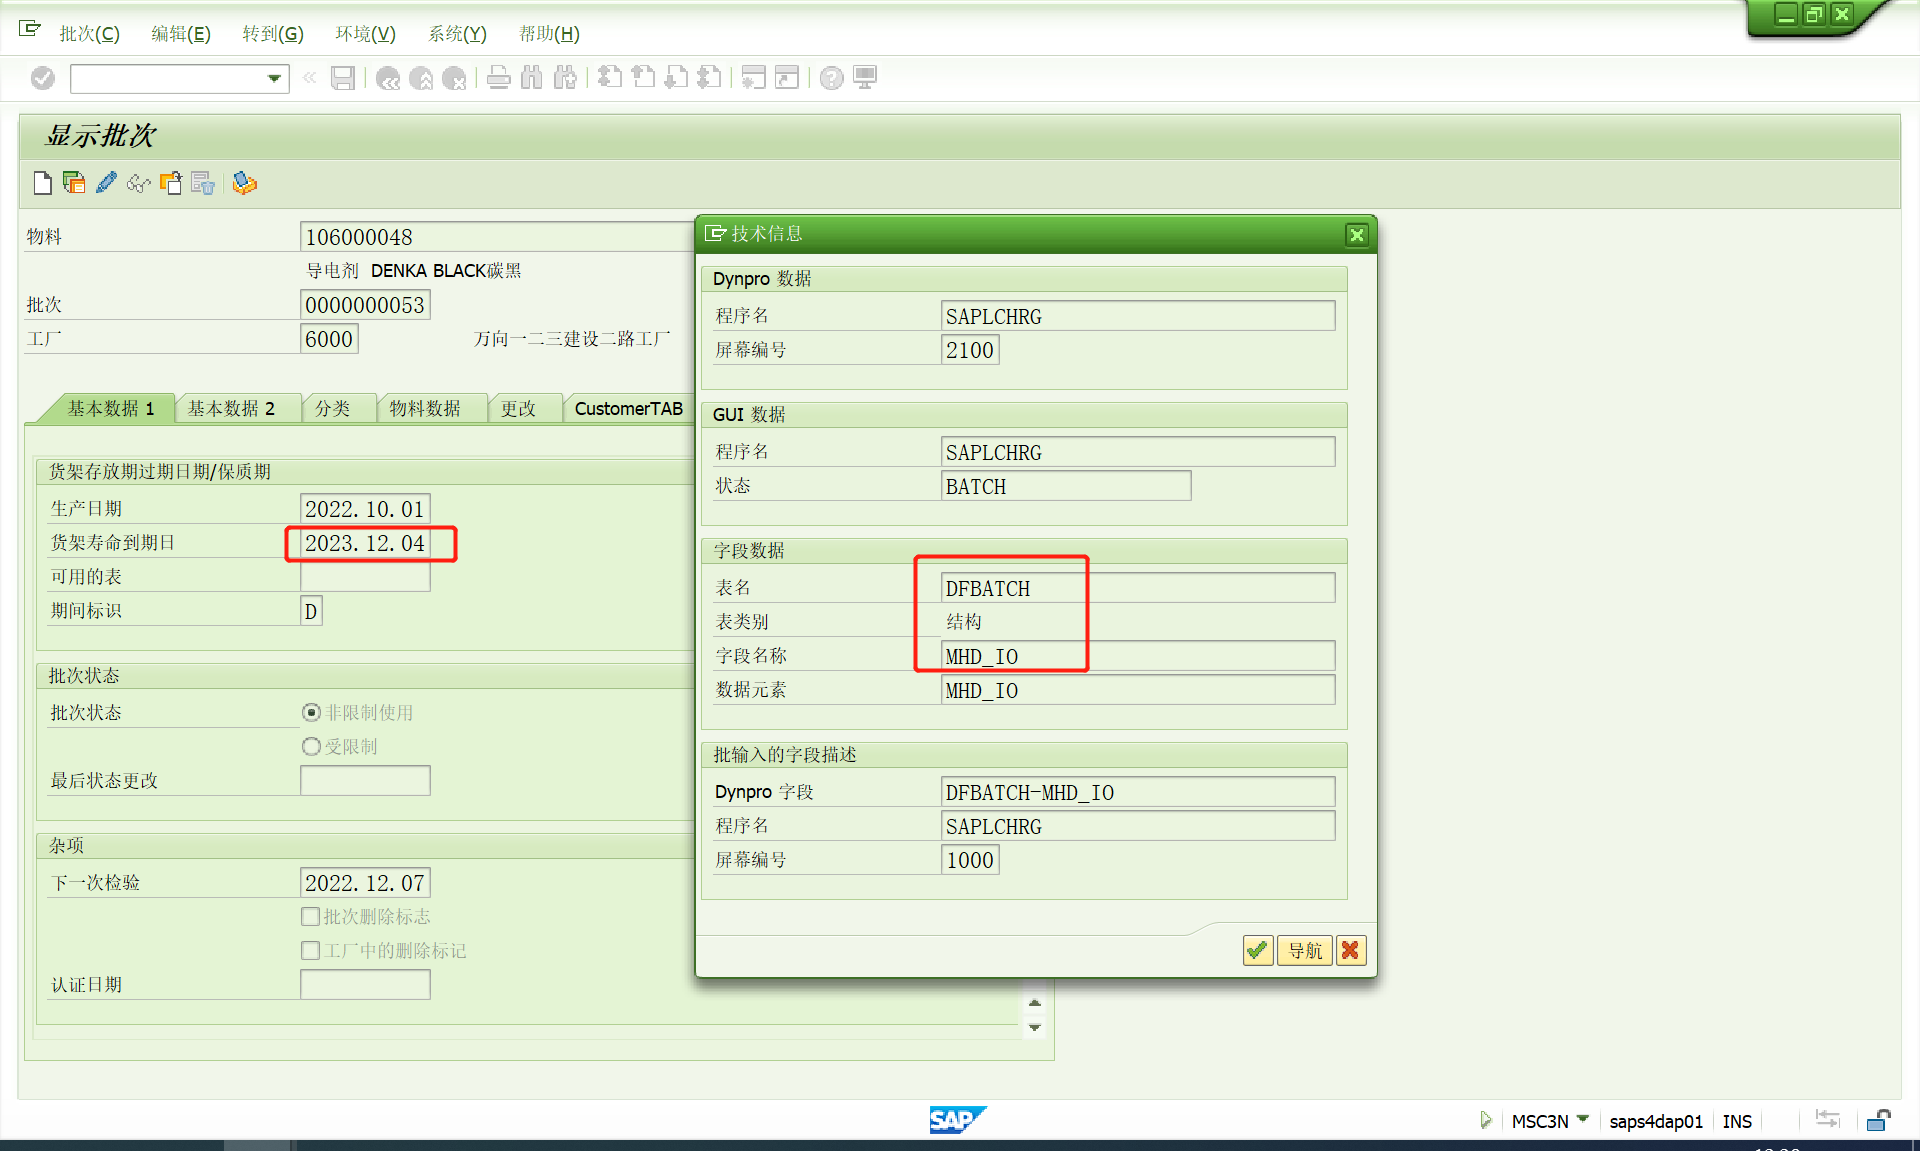
Task: Toggle the 工厂中的删除标记 checkbox
Action: pyautogui.click(x=311, y=951)
